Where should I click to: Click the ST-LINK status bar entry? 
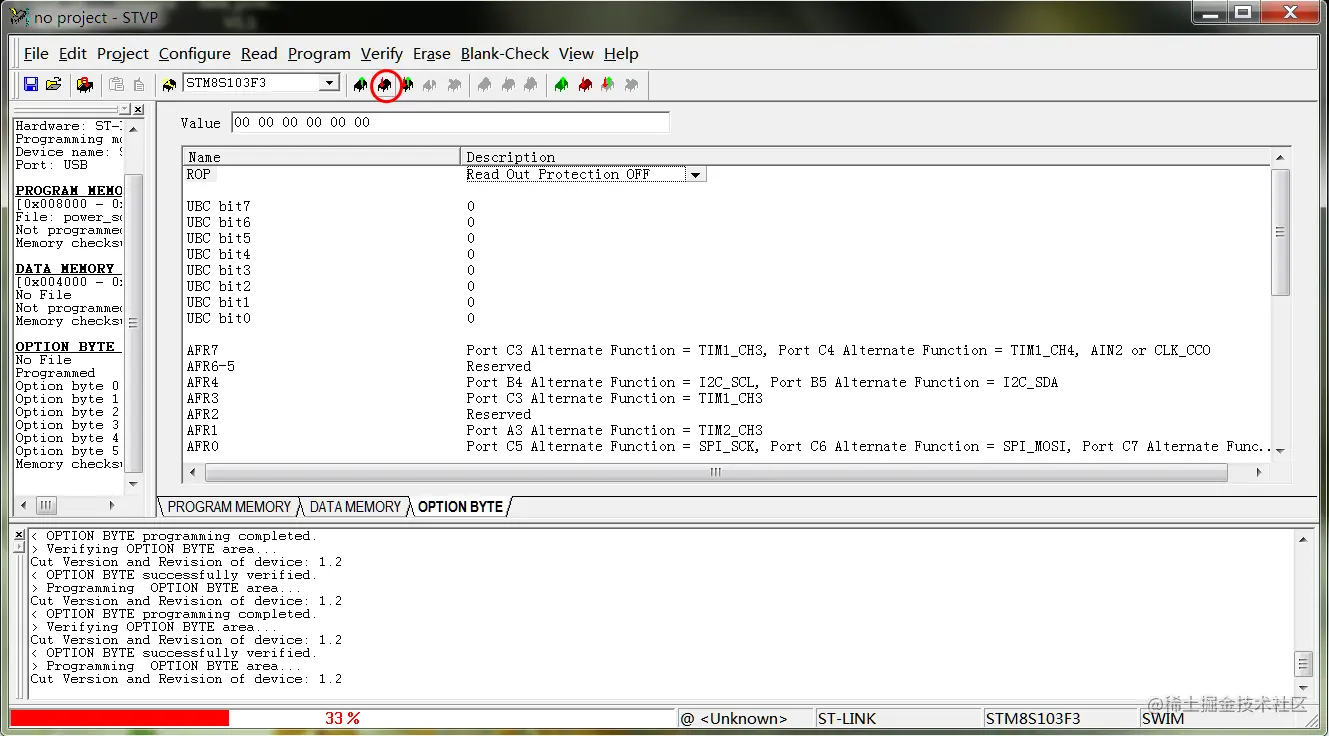coord(897,718)
